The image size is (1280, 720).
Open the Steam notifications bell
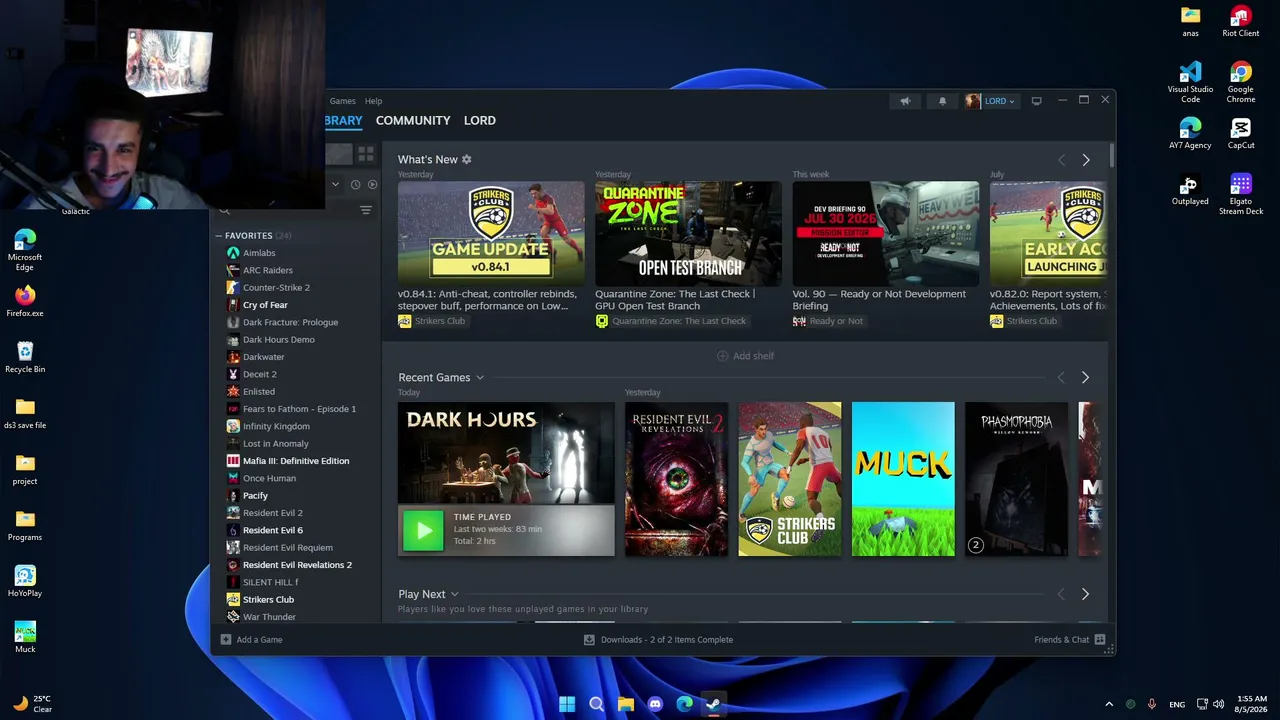[x=942, y=101]
